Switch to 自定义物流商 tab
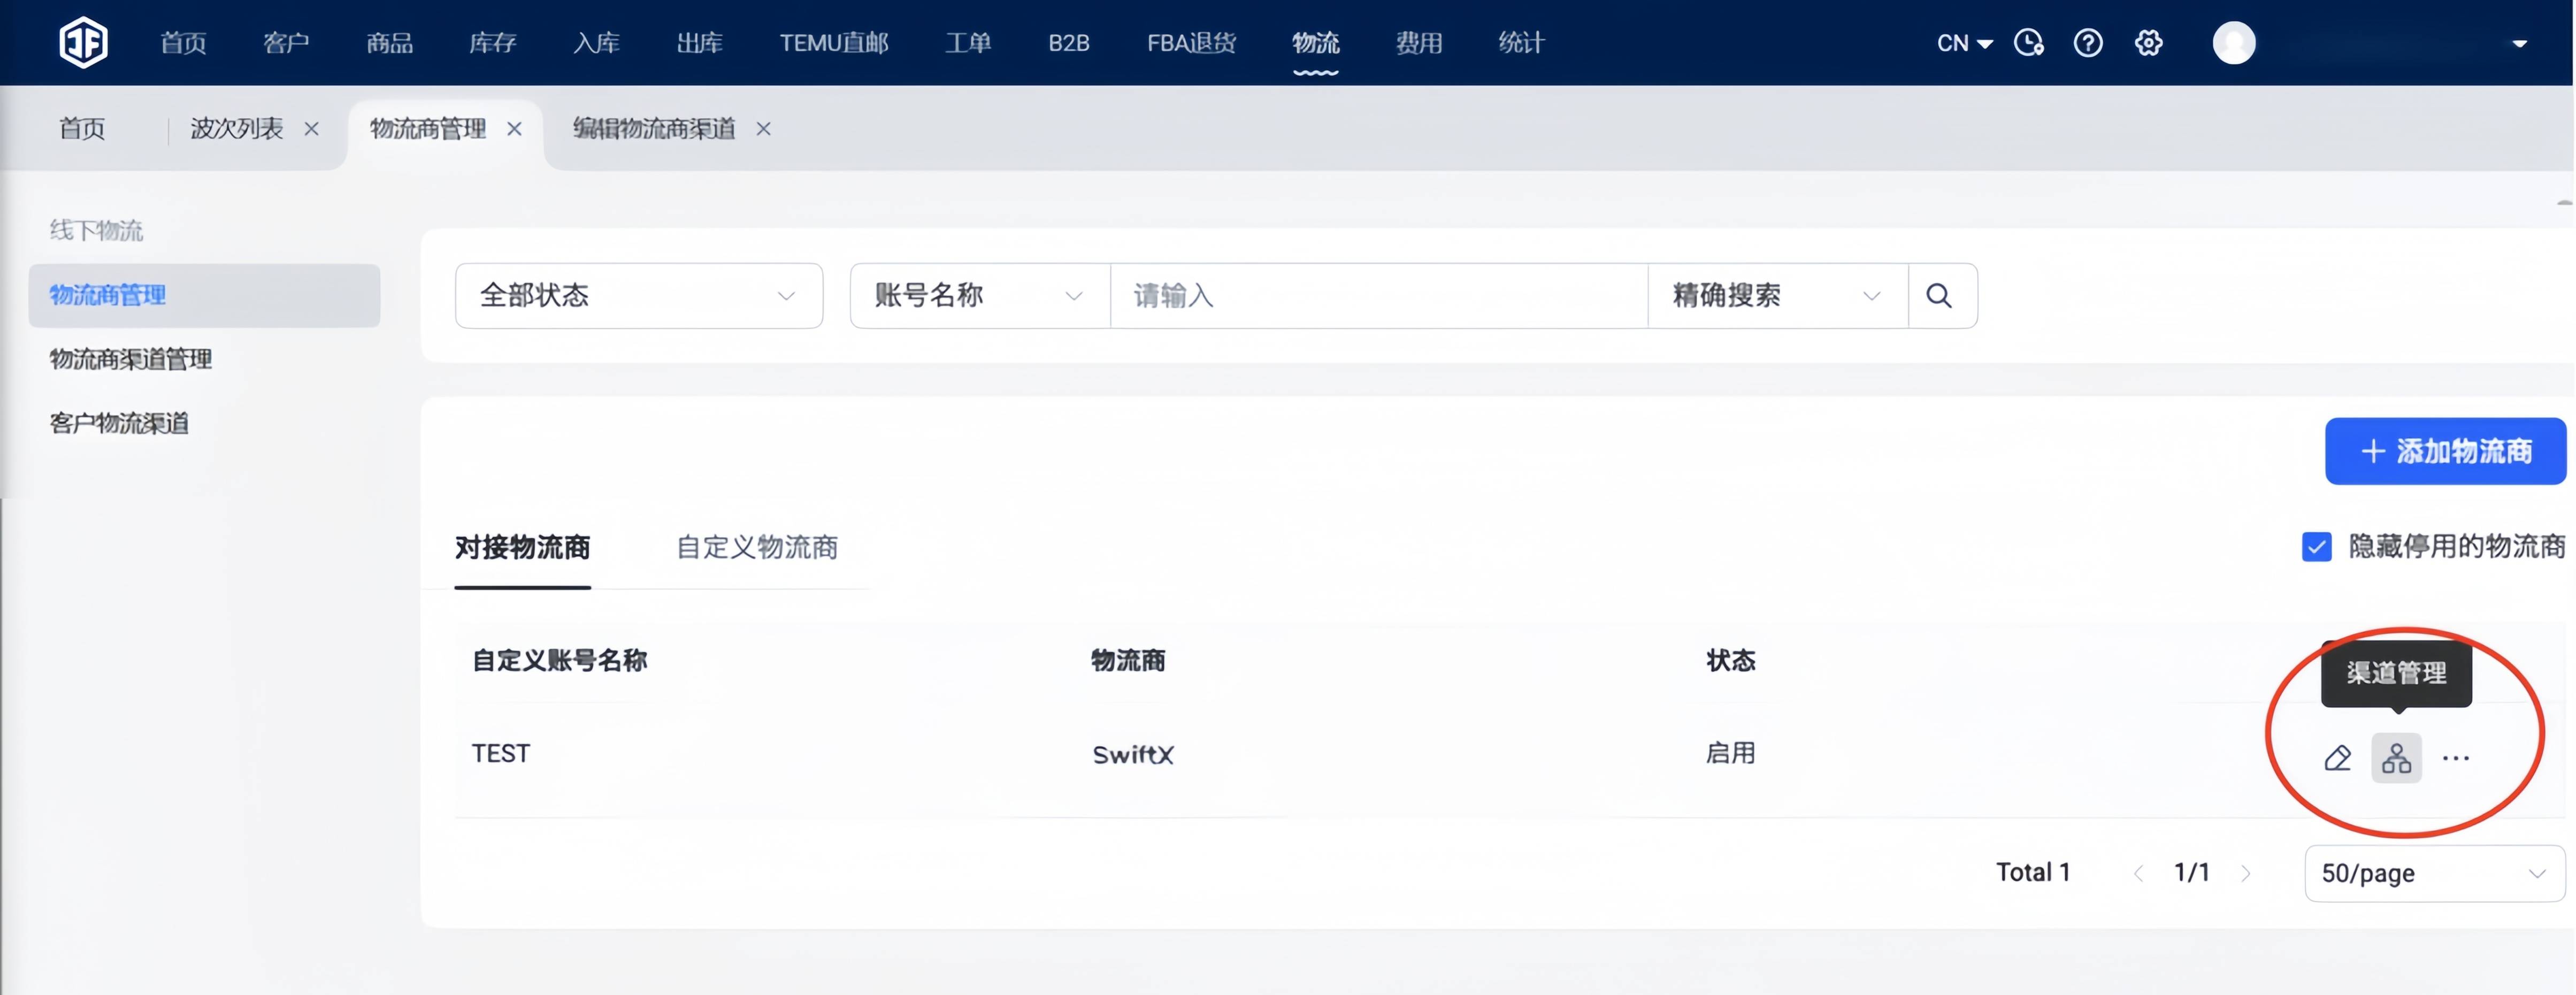This screenshot has height=995, width=2576. tap(756, 547)
